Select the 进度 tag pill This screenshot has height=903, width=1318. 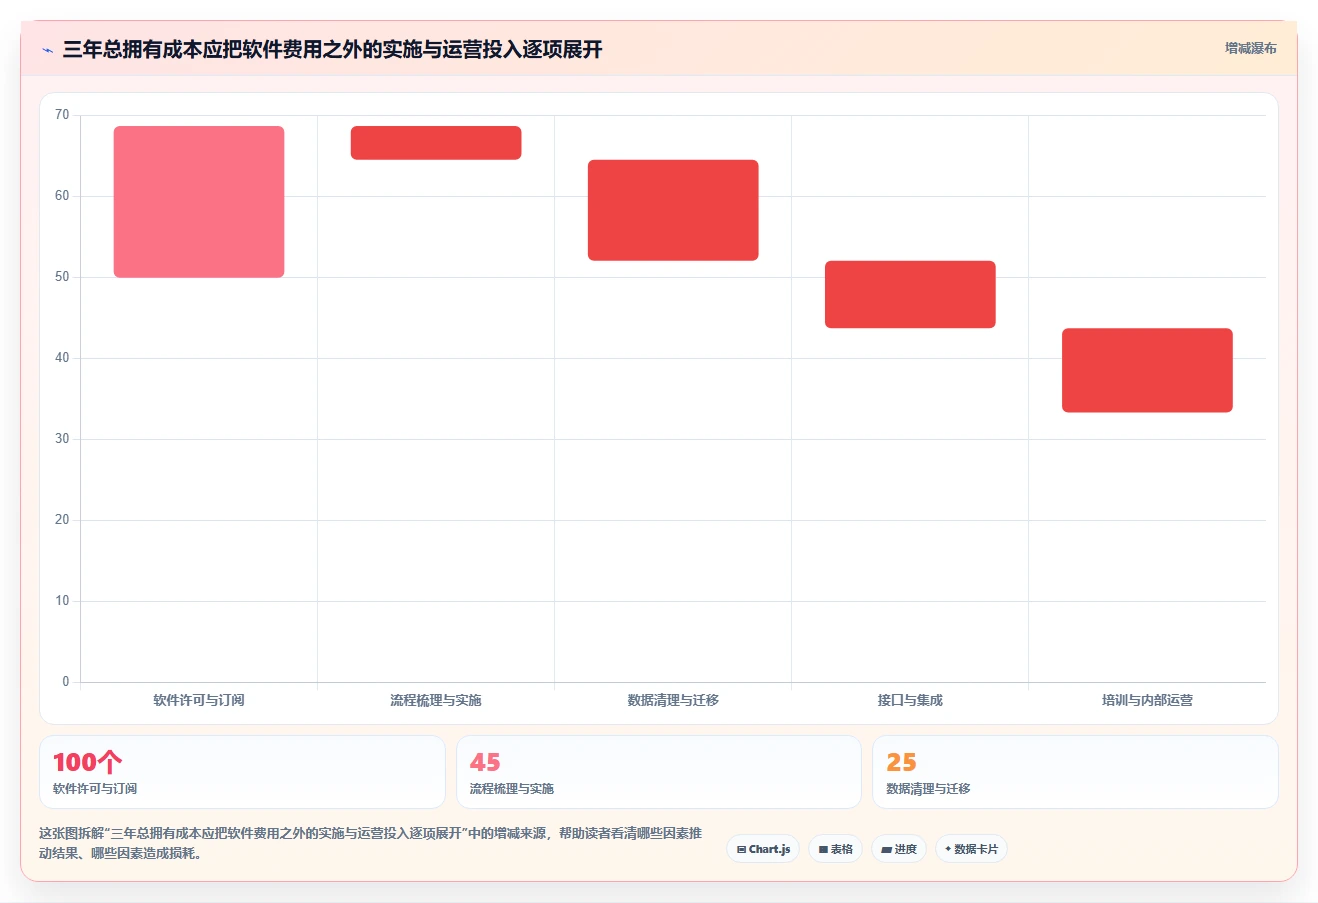pos(899,849)
